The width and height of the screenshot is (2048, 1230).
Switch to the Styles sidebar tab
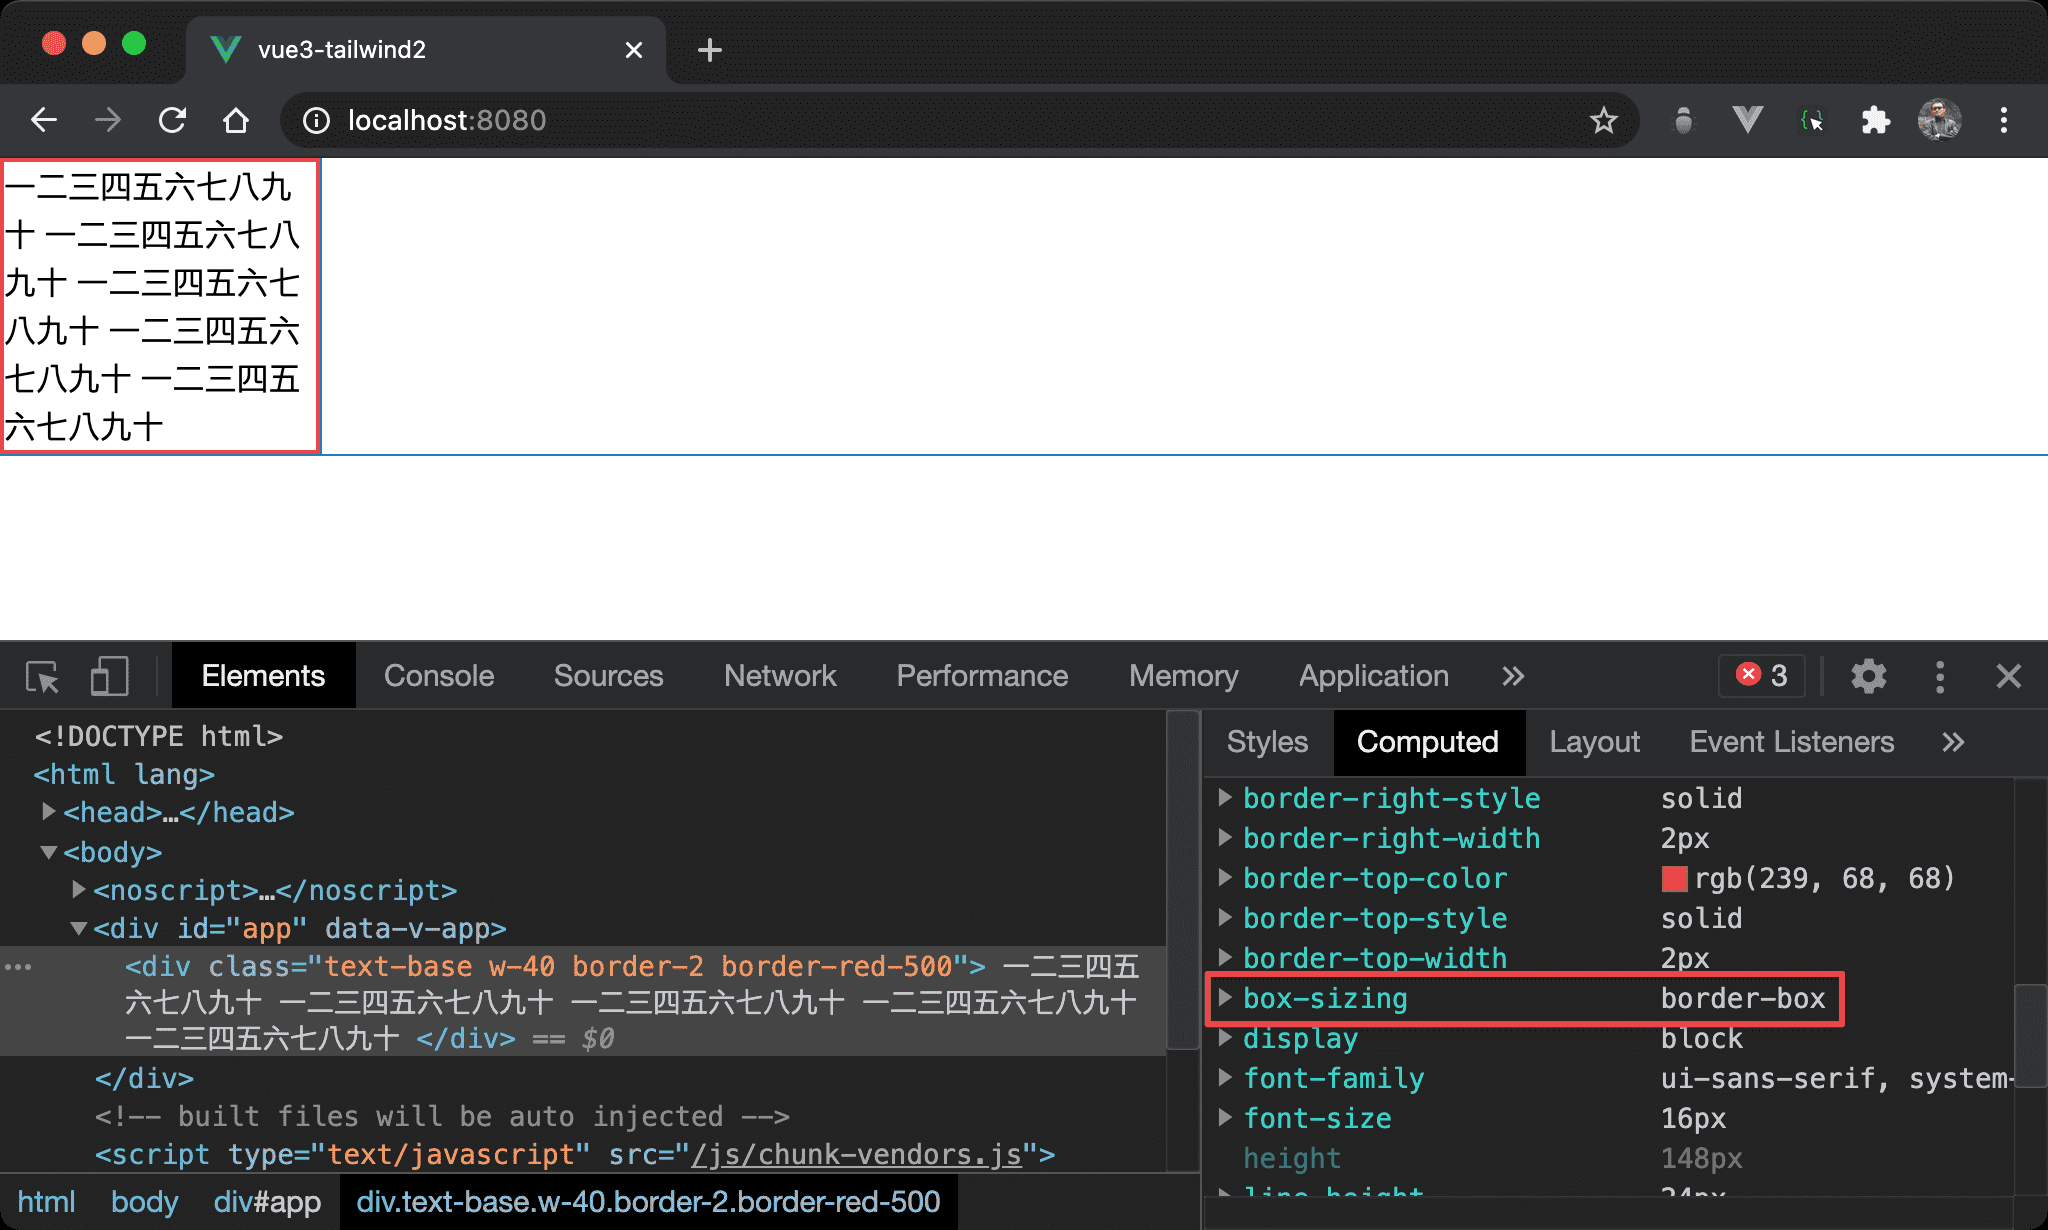pos(1267,742)
